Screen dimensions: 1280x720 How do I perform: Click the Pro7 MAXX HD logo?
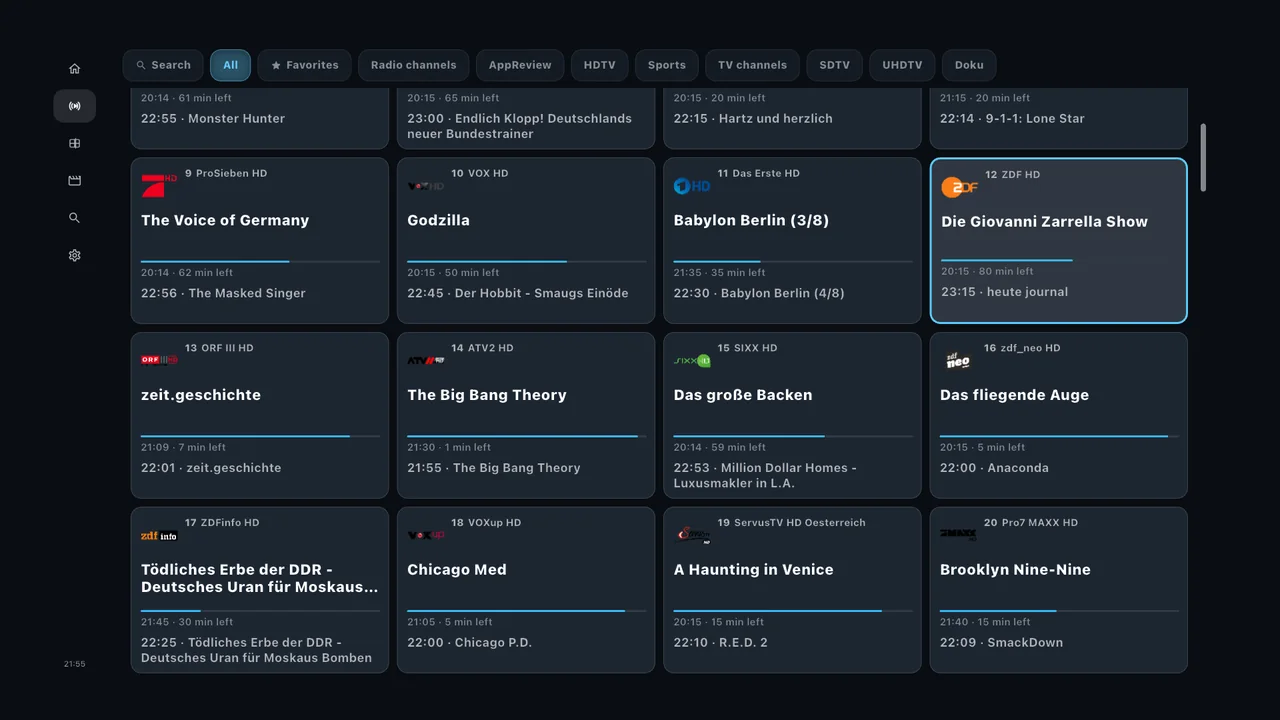[958, 535]
